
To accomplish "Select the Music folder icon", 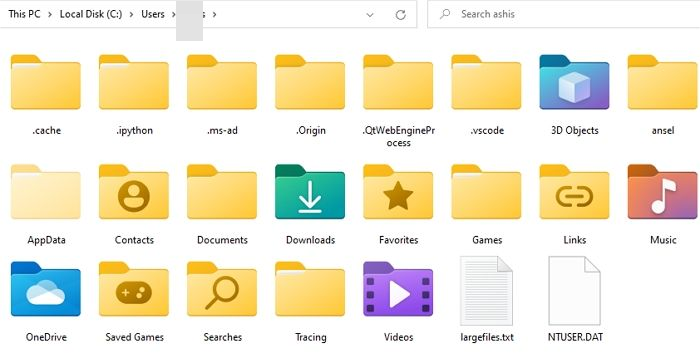I will tap(662, 192).
